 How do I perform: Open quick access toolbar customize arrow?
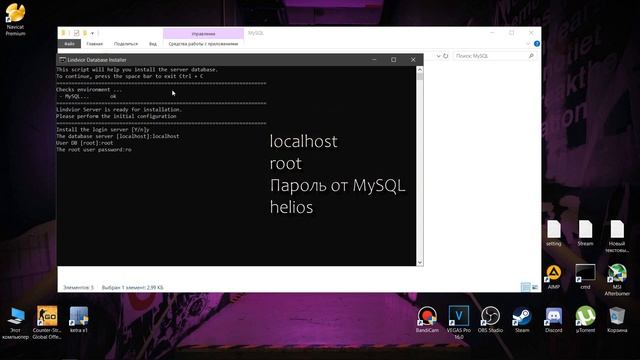[x=92, y=33]
